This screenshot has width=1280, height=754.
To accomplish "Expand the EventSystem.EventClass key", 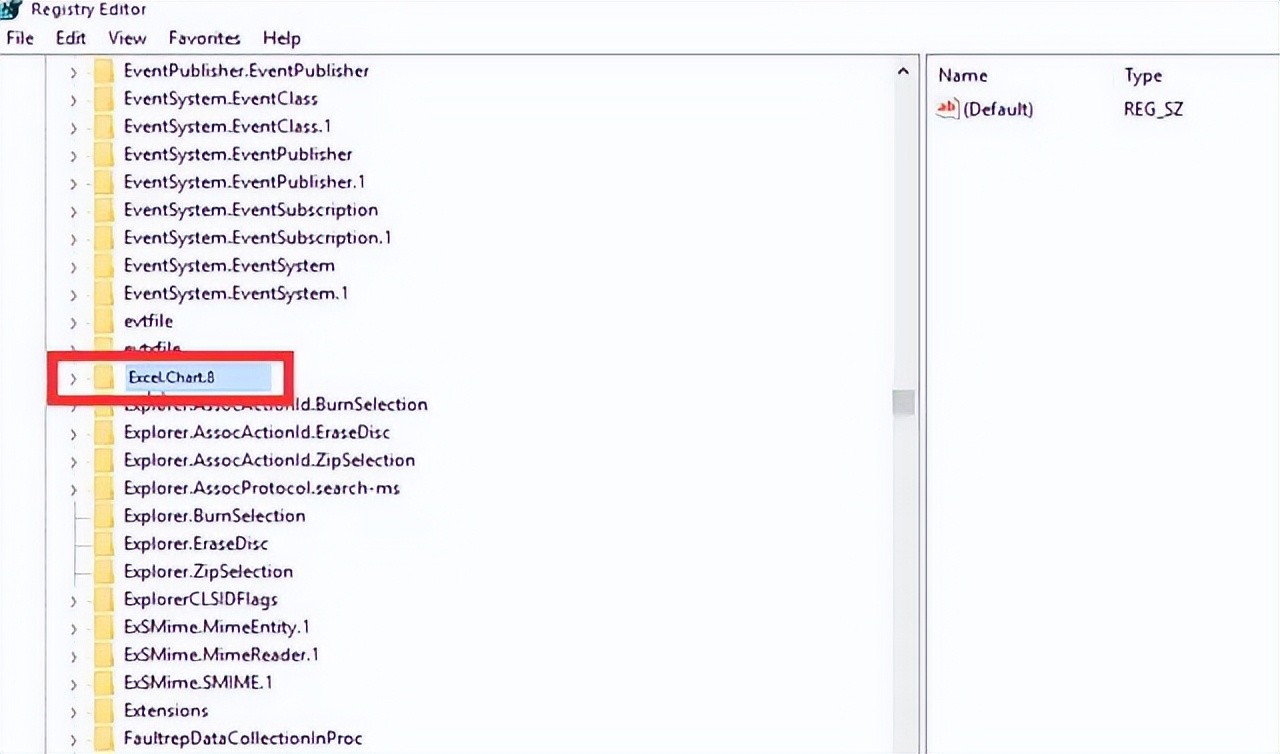I will pyautogui.click(x=73, y=100).
